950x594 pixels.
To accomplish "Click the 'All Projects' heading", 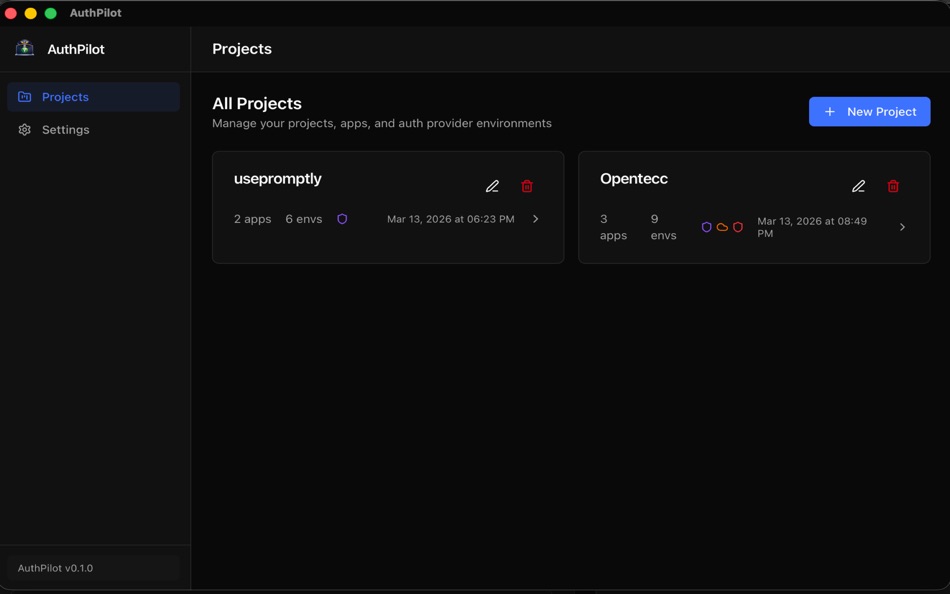I will [257, 104].
